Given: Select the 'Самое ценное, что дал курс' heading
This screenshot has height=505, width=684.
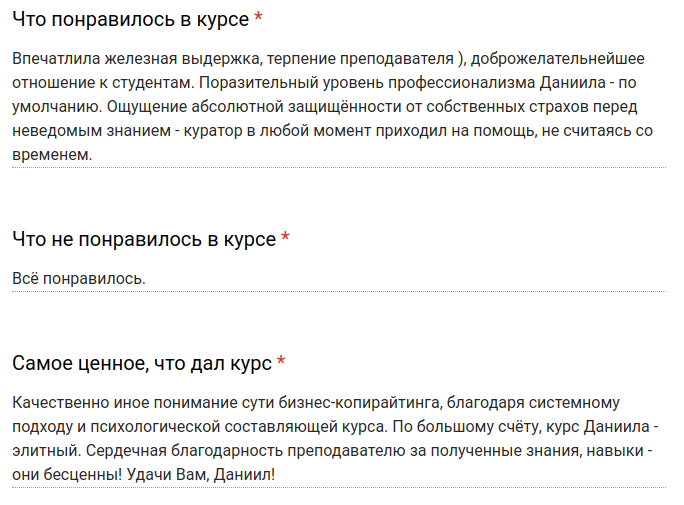Looking at the screenshot, I should [x=142, y=363].
